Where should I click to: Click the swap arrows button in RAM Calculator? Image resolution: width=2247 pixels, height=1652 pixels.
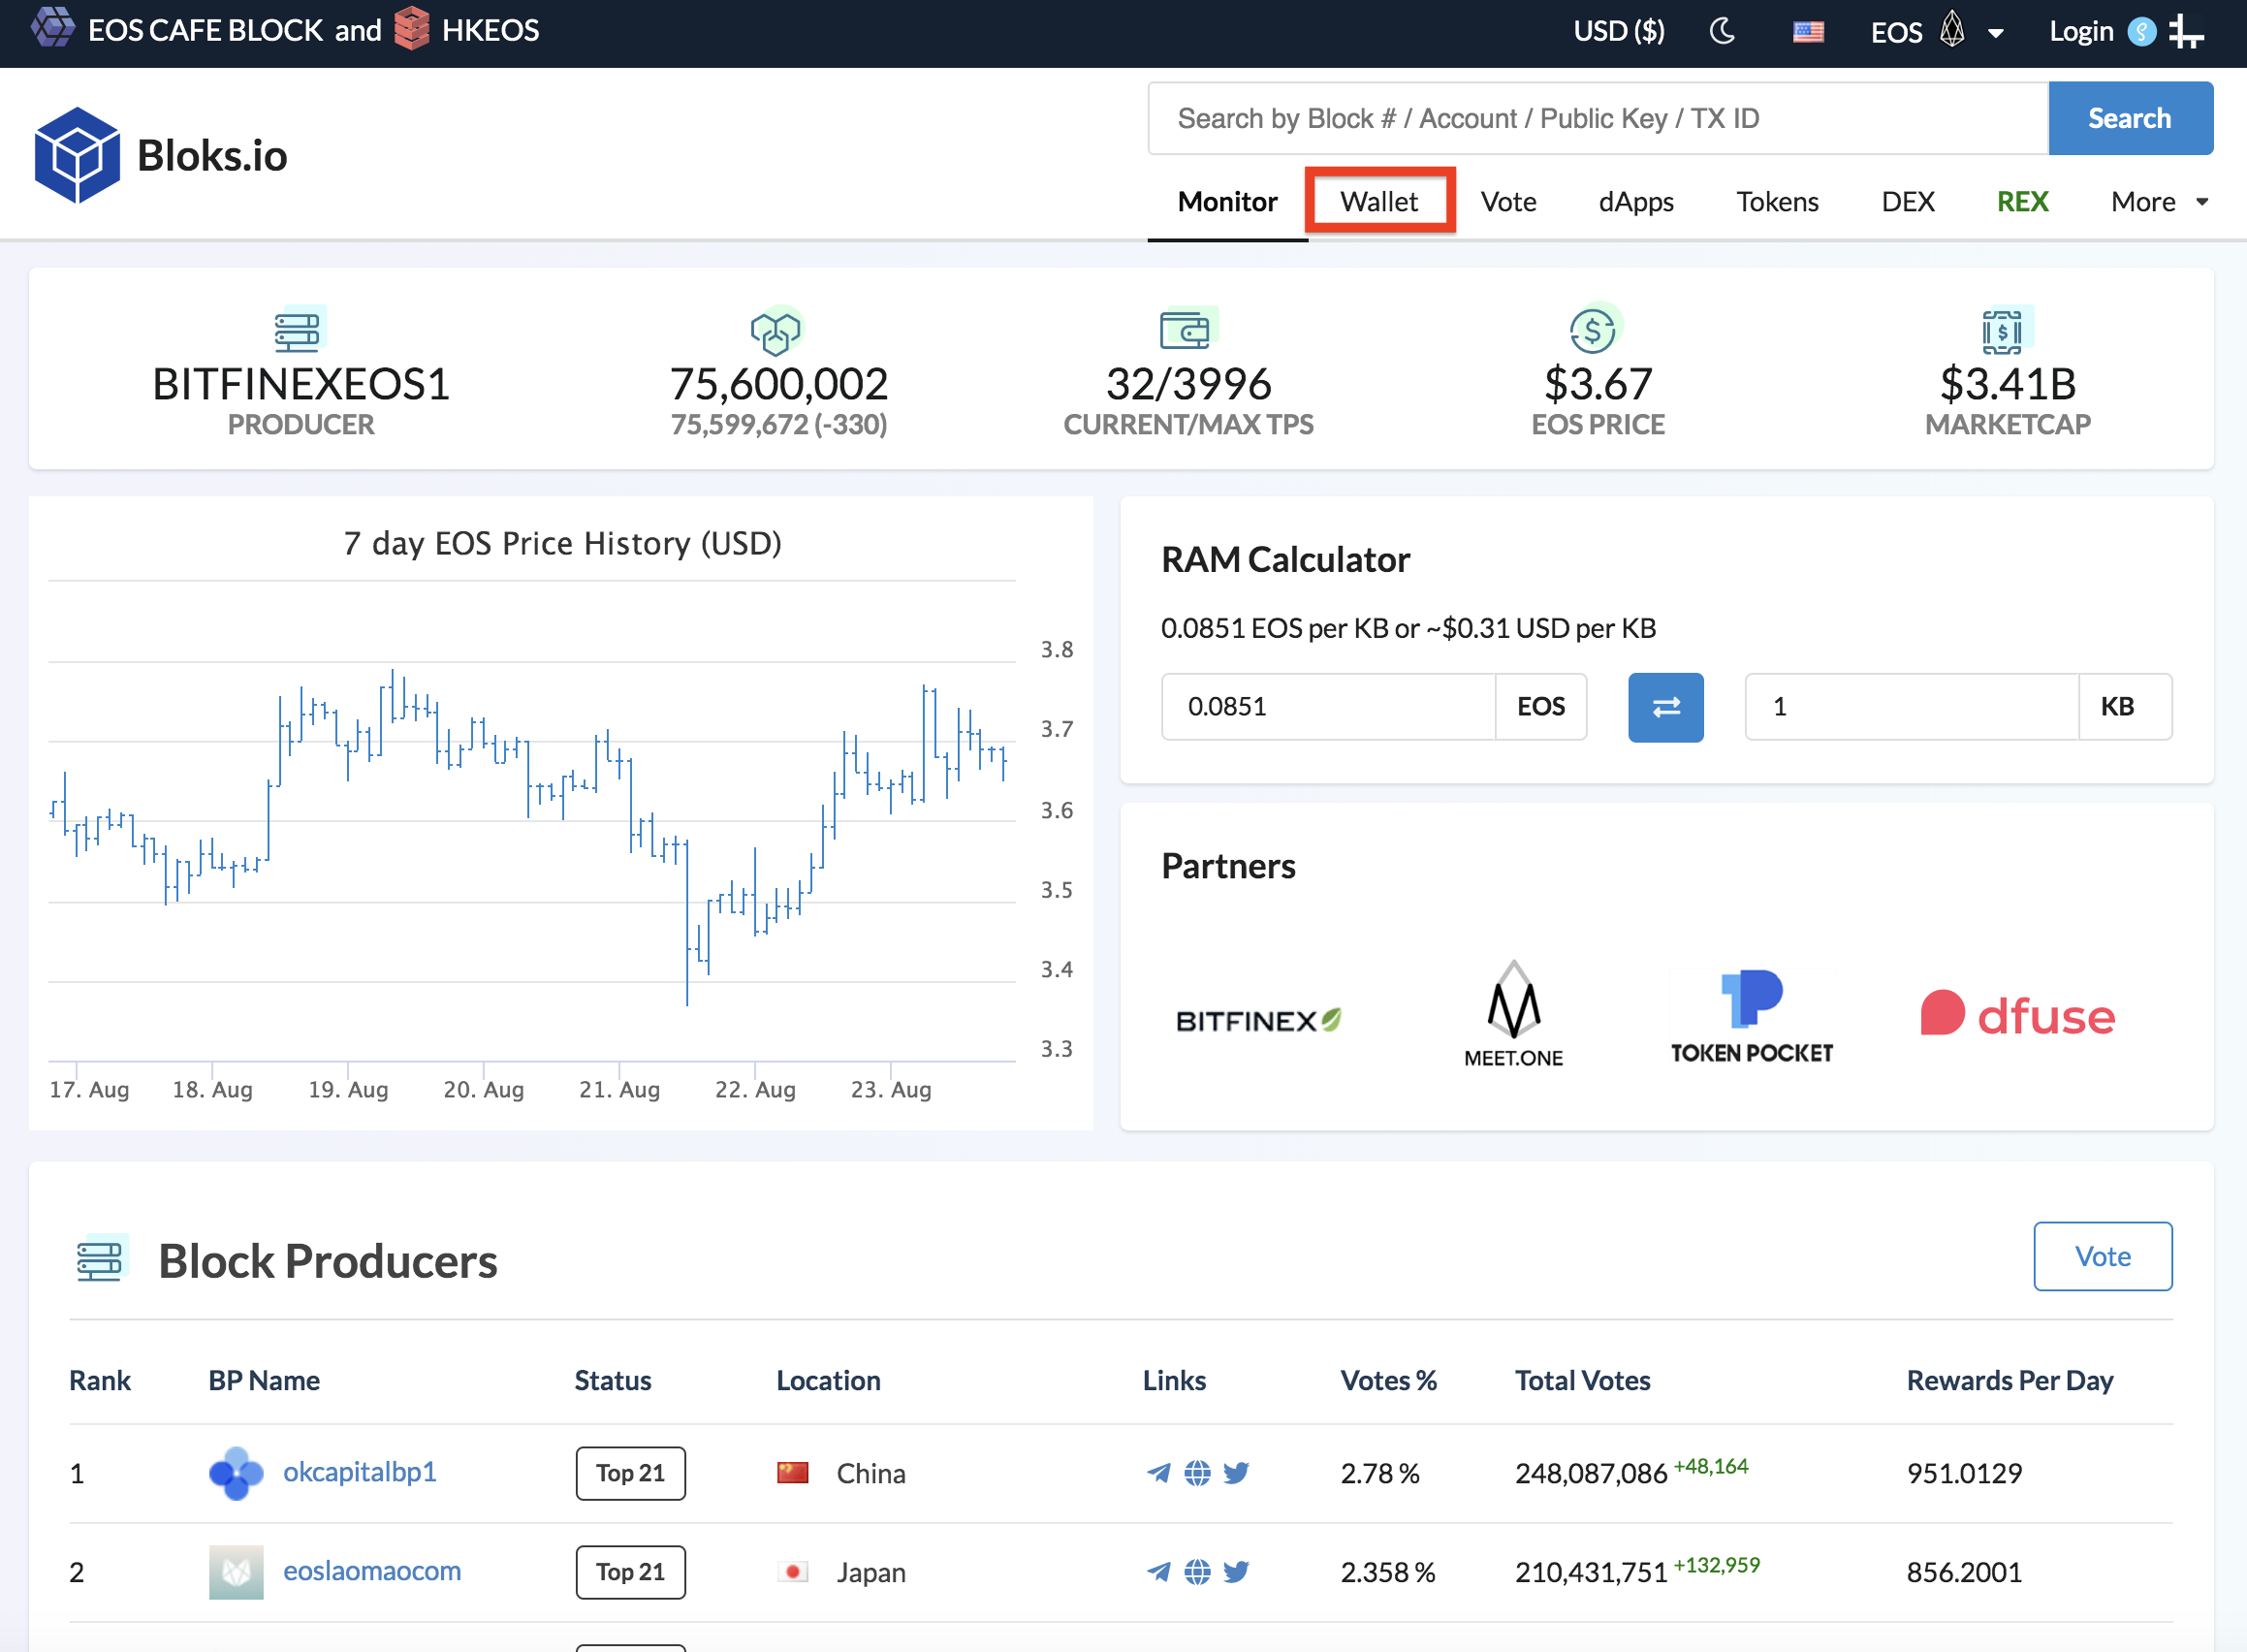tap(1666, 707)
